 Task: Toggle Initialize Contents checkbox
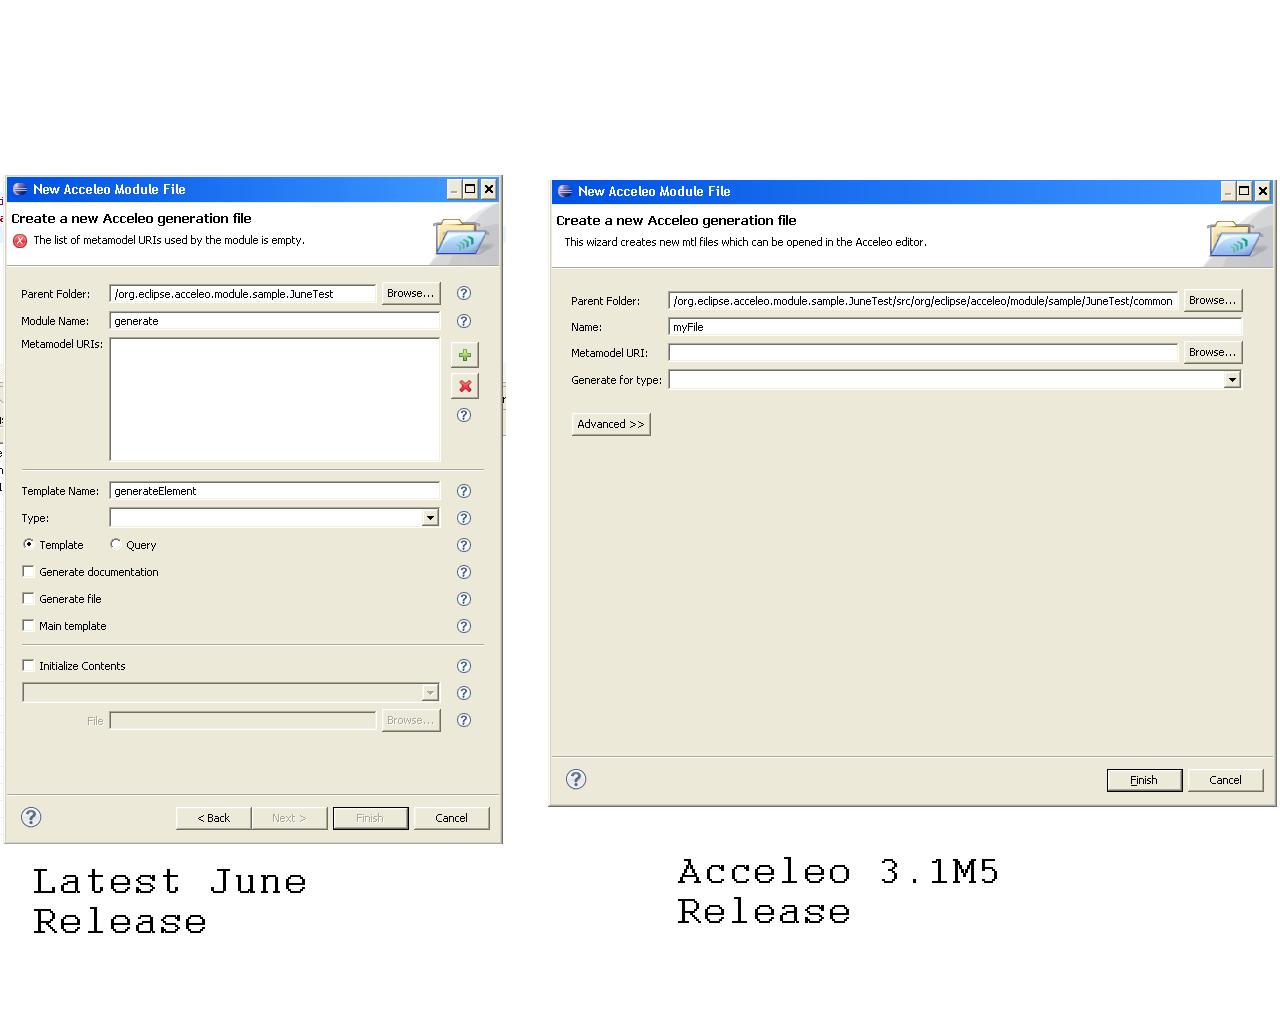pyautogui.click(x=28, y=665)
